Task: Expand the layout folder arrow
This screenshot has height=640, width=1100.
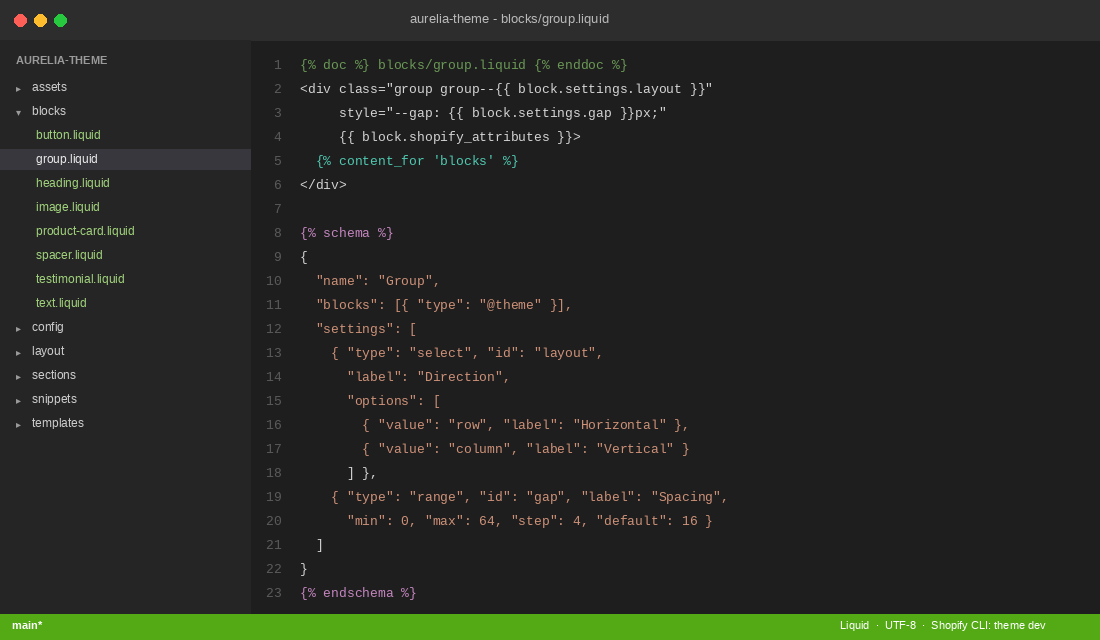Action: coord(18,352)
